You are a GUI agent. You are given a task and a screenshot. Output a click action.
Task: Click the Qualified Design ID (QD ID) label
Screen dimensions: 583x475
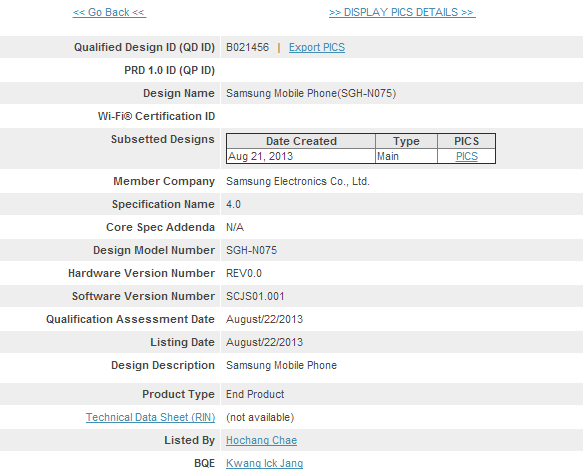click(144, 48)
